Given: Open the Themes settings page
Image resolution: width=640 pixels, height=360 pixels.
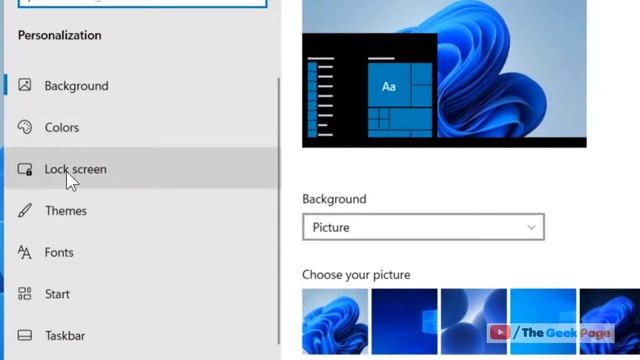Looking at the screenshot, I should click(x=142, y=211).
